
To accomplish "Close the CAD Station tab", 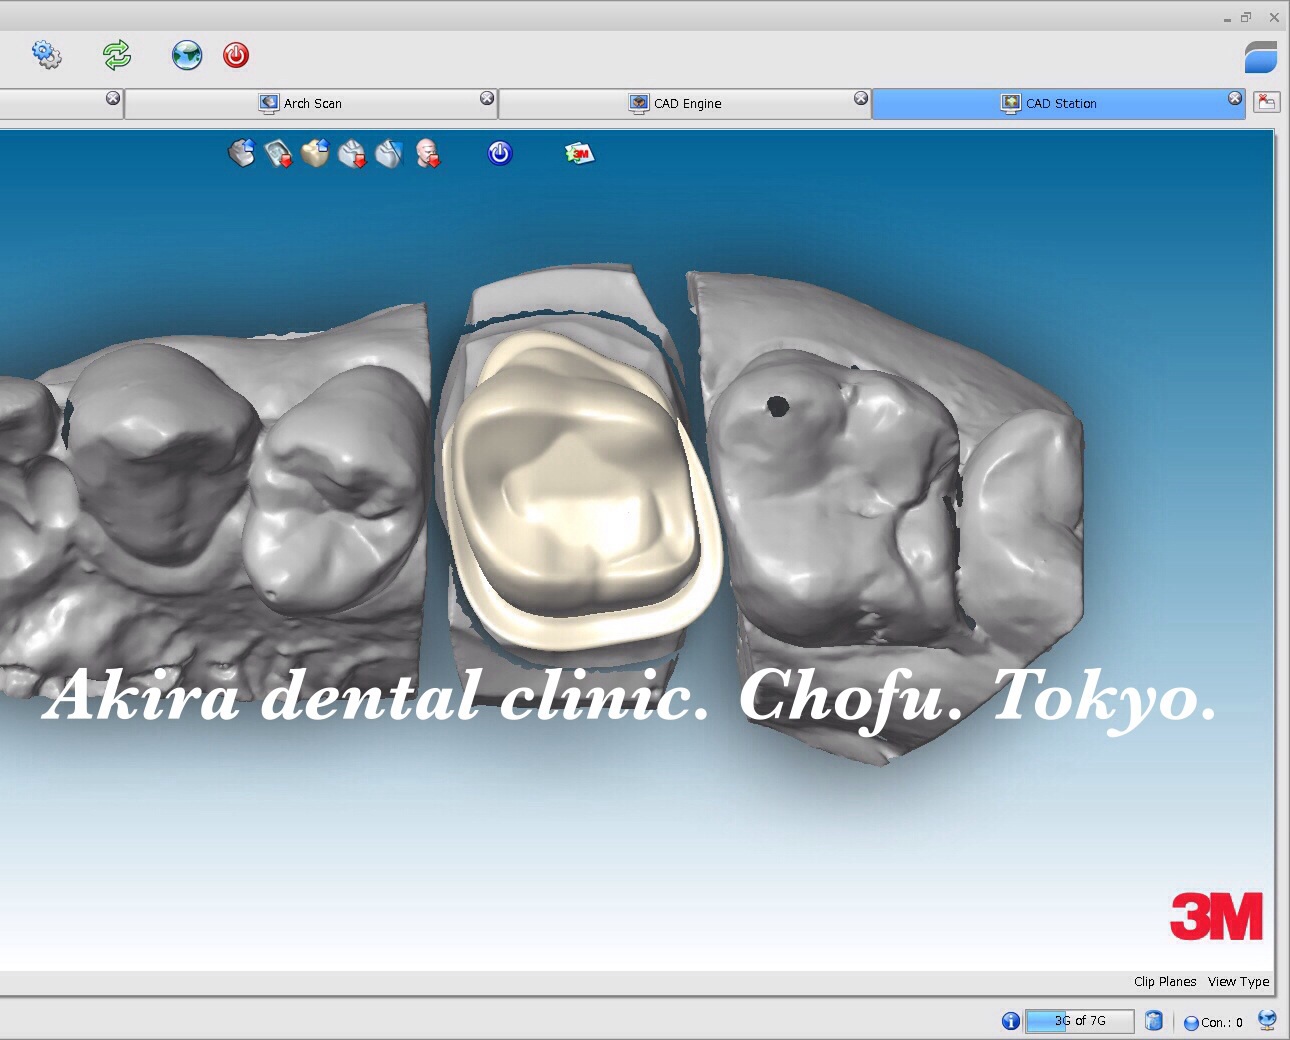I will pos(1235,98).
